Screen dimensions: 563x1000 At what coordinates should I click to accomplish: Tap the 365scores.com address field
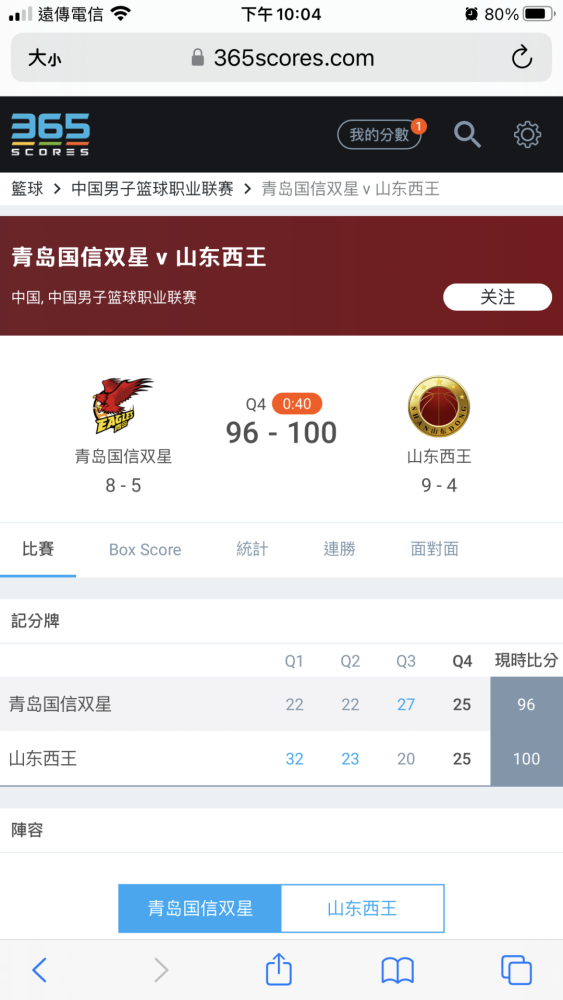pyautogui.click(x=282, y=58)
